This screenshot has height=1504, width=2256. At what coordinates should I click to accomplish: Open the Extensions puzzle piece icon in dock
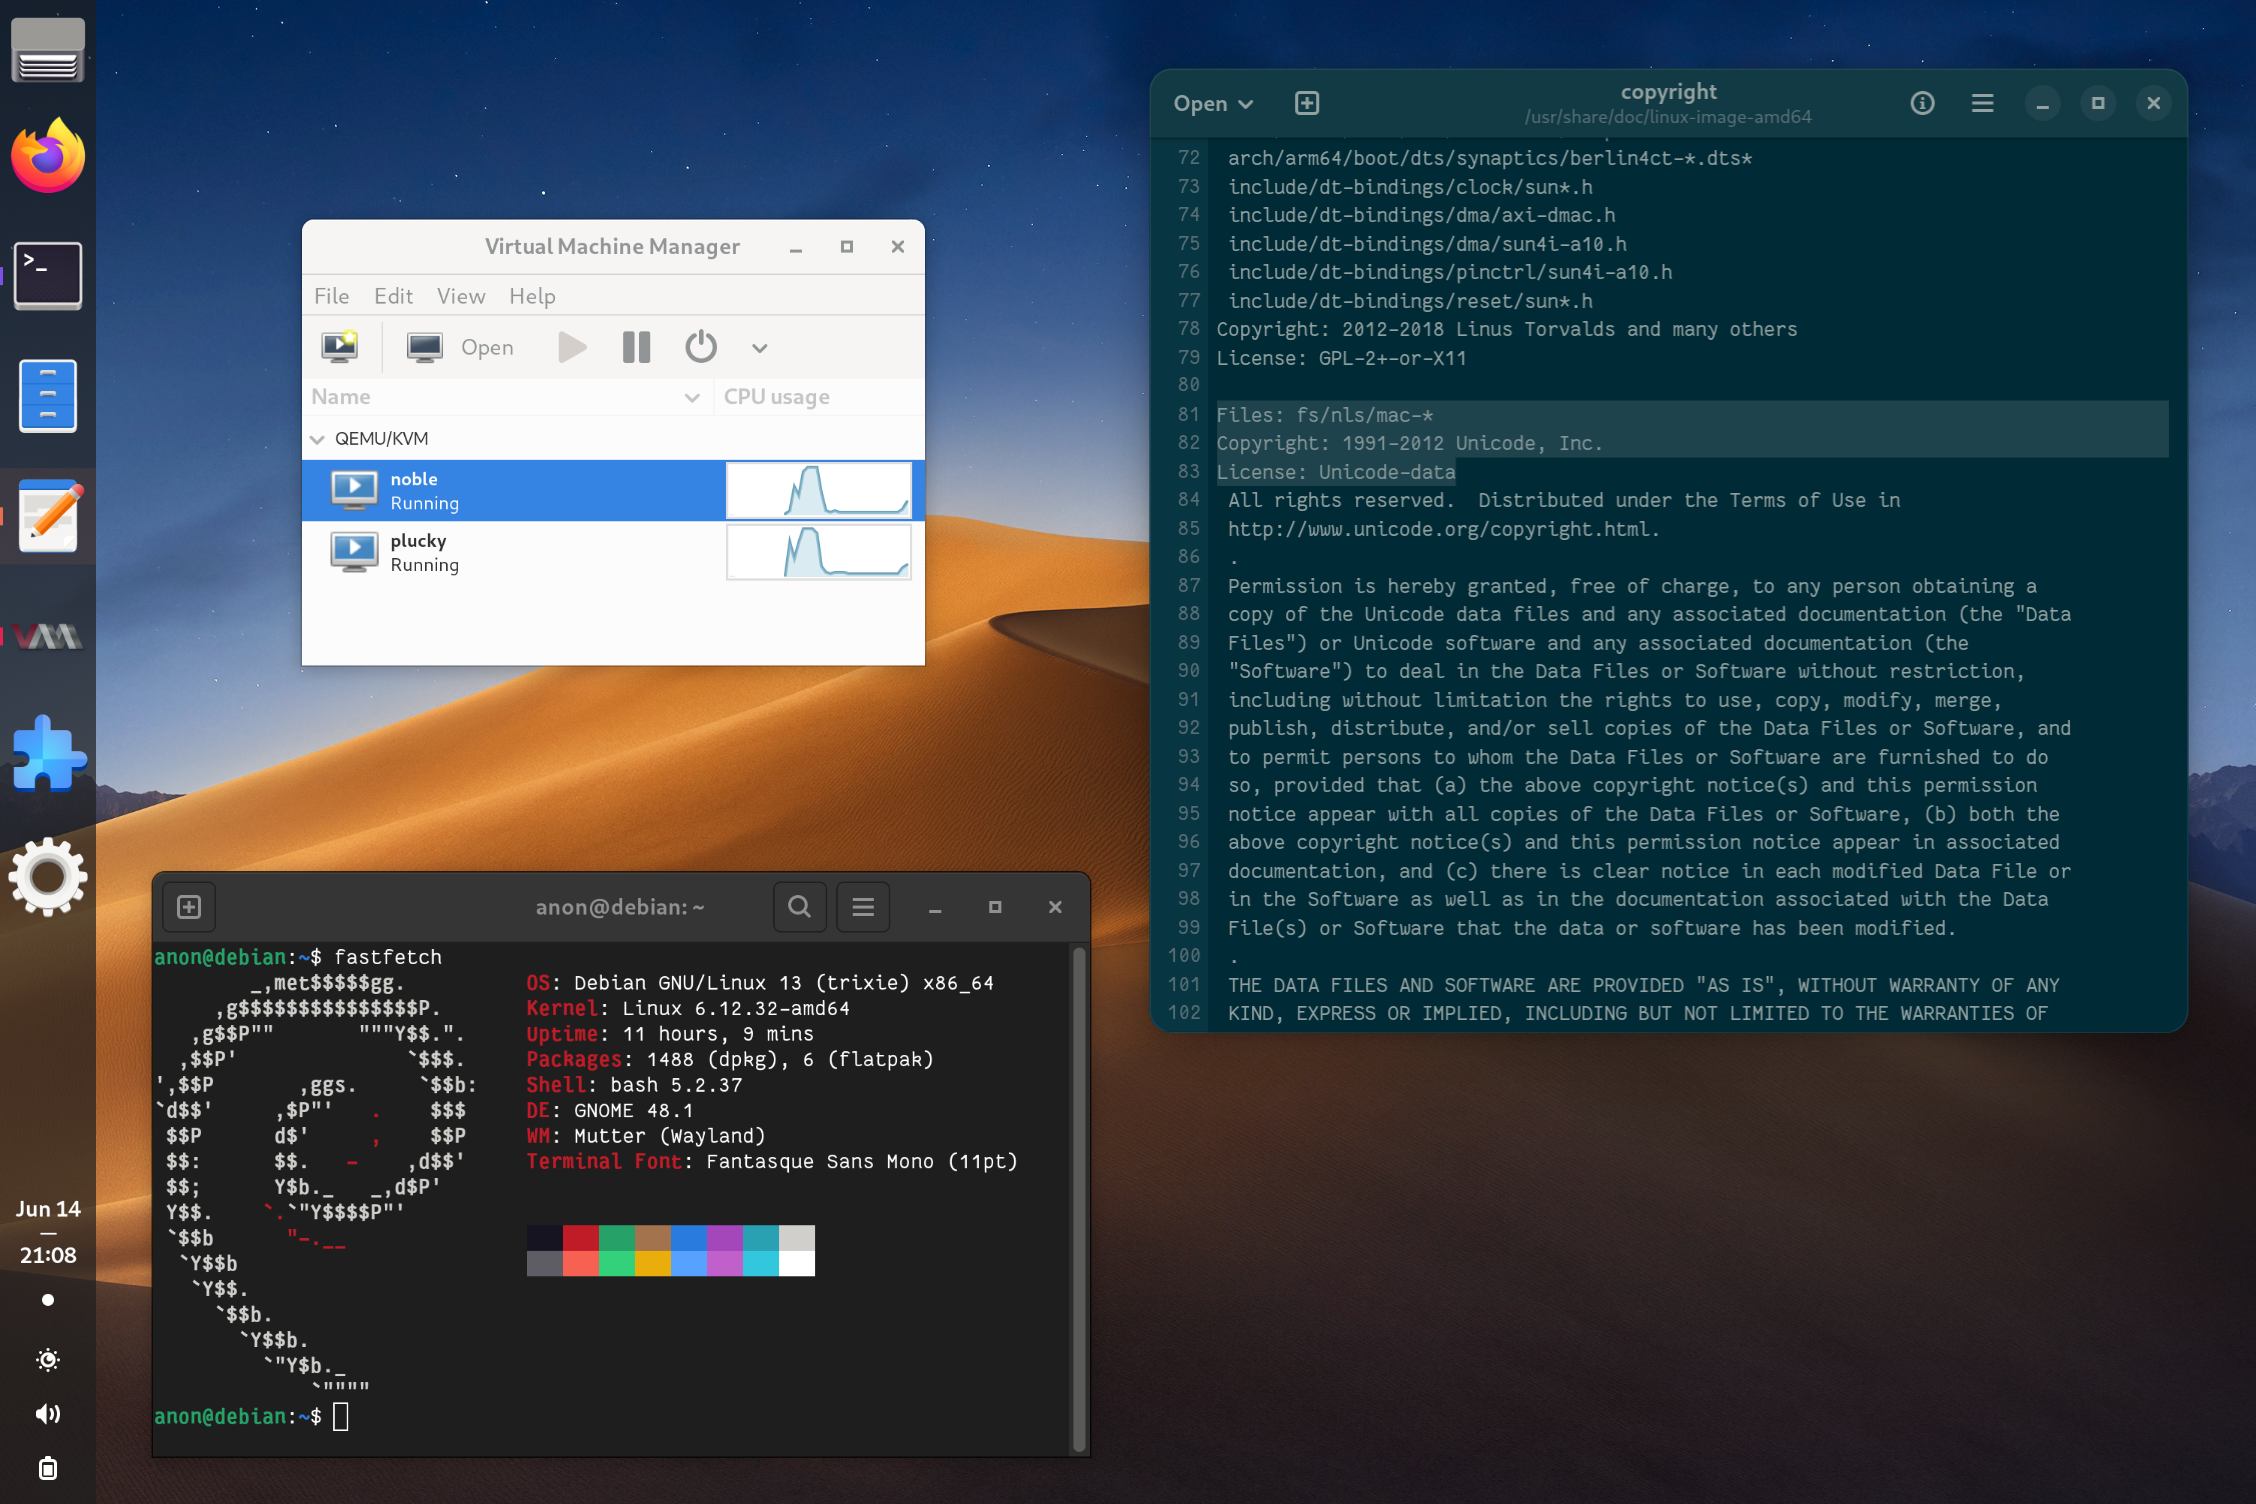48,755
